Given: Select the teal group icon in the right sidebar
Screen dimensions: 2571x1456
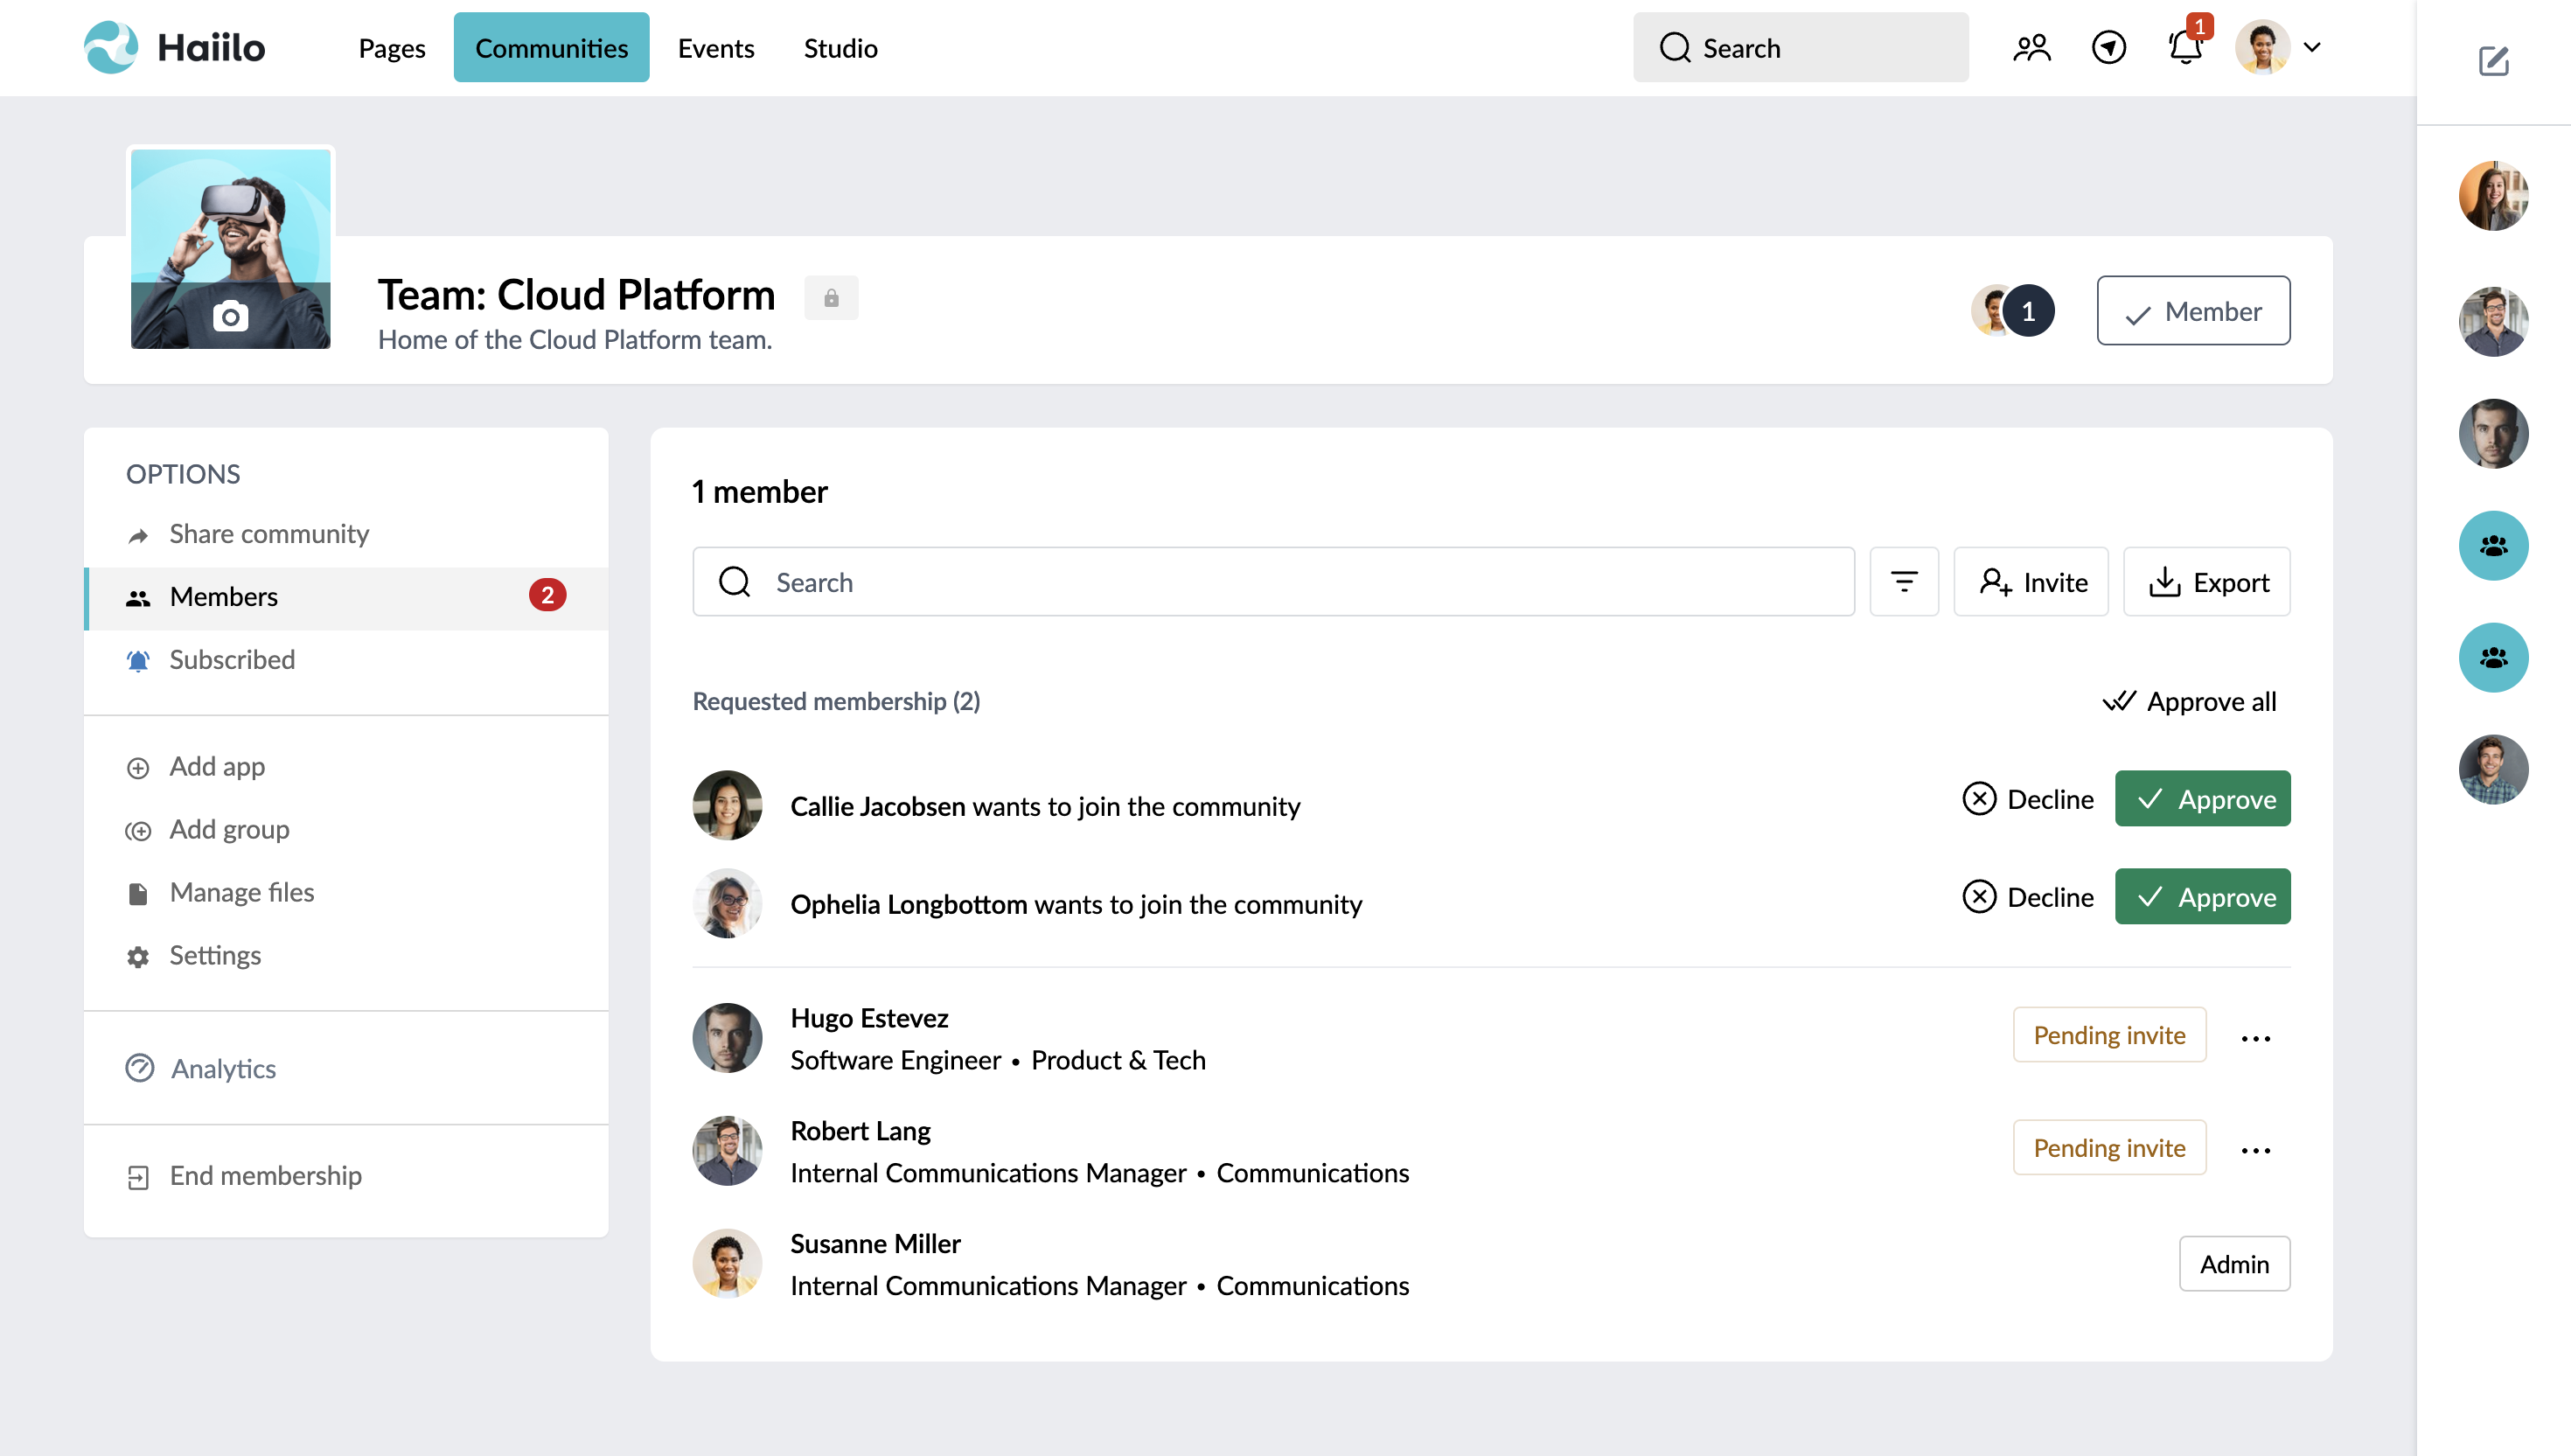Looking at the screenshot, I should click(x=2493, y=545).
